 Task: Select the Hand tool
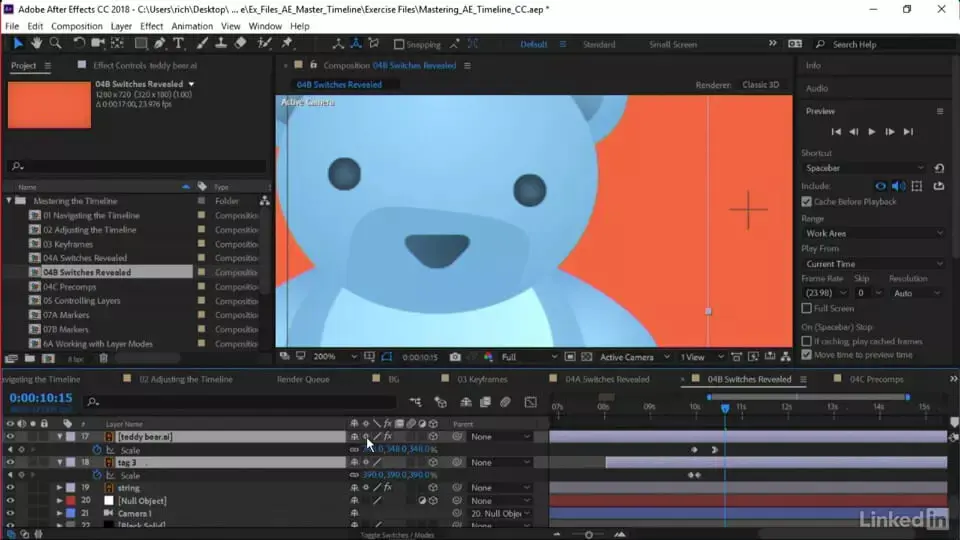[37, 43]
